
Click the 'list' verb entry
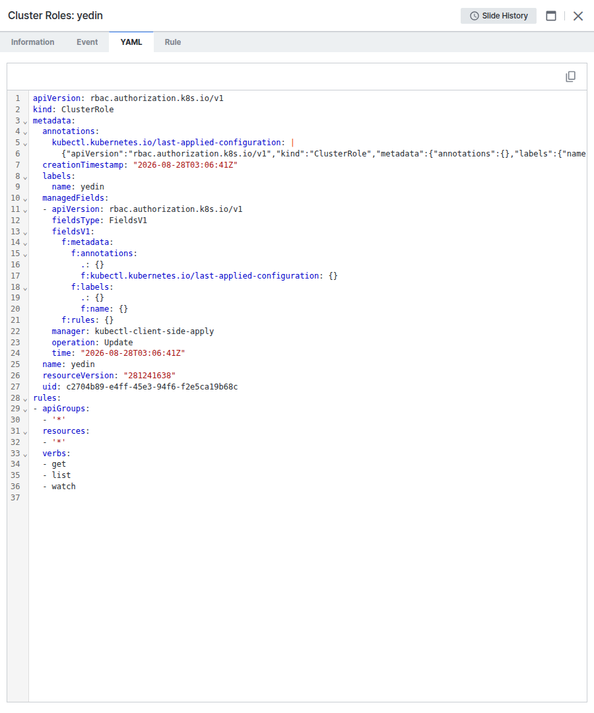pyautogui.click(x=61, y=475)
